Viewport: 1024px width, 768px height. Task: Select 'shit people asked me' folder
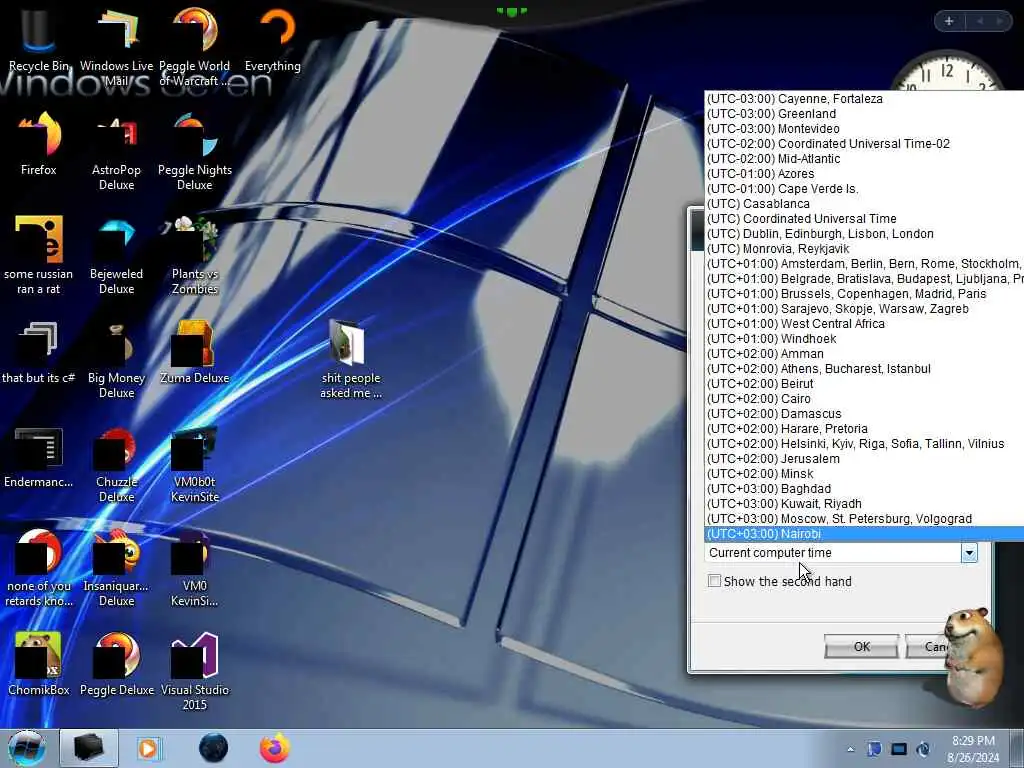[x=351, y=359]
